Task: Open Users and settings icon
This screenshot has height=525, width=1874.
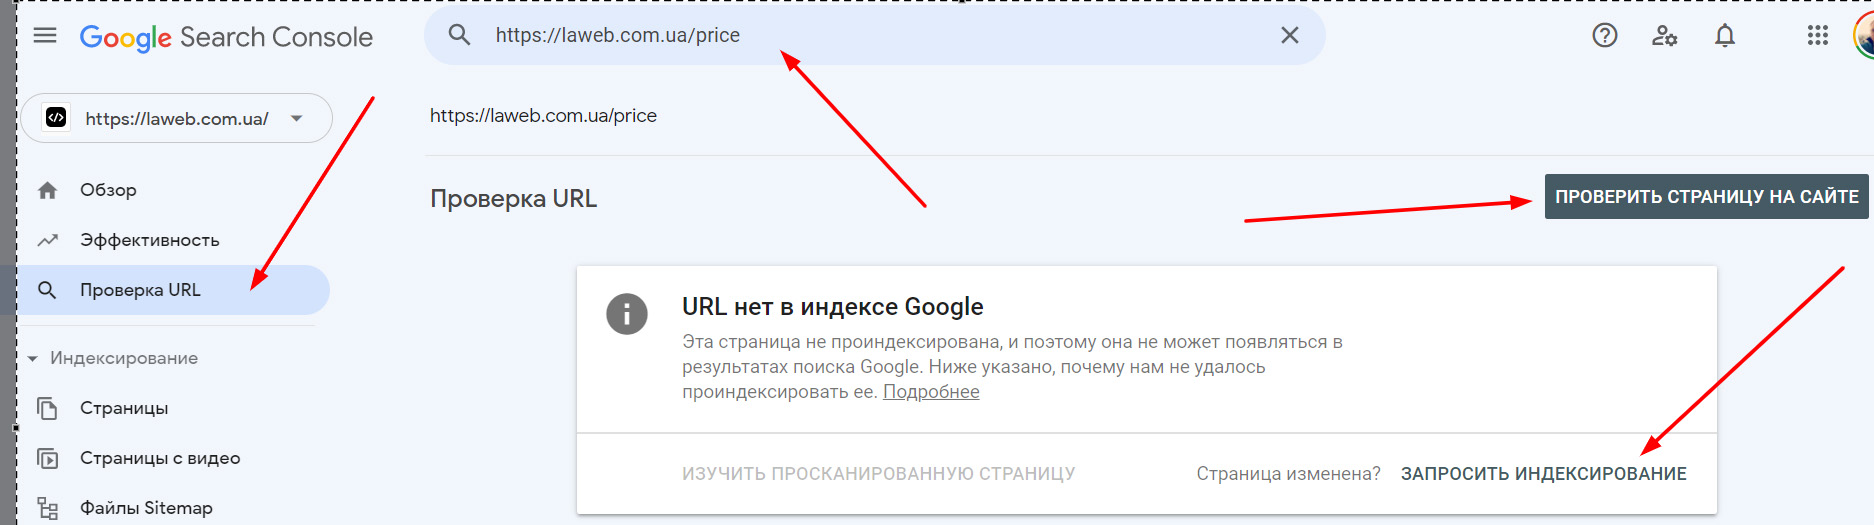Action: 1665,36
